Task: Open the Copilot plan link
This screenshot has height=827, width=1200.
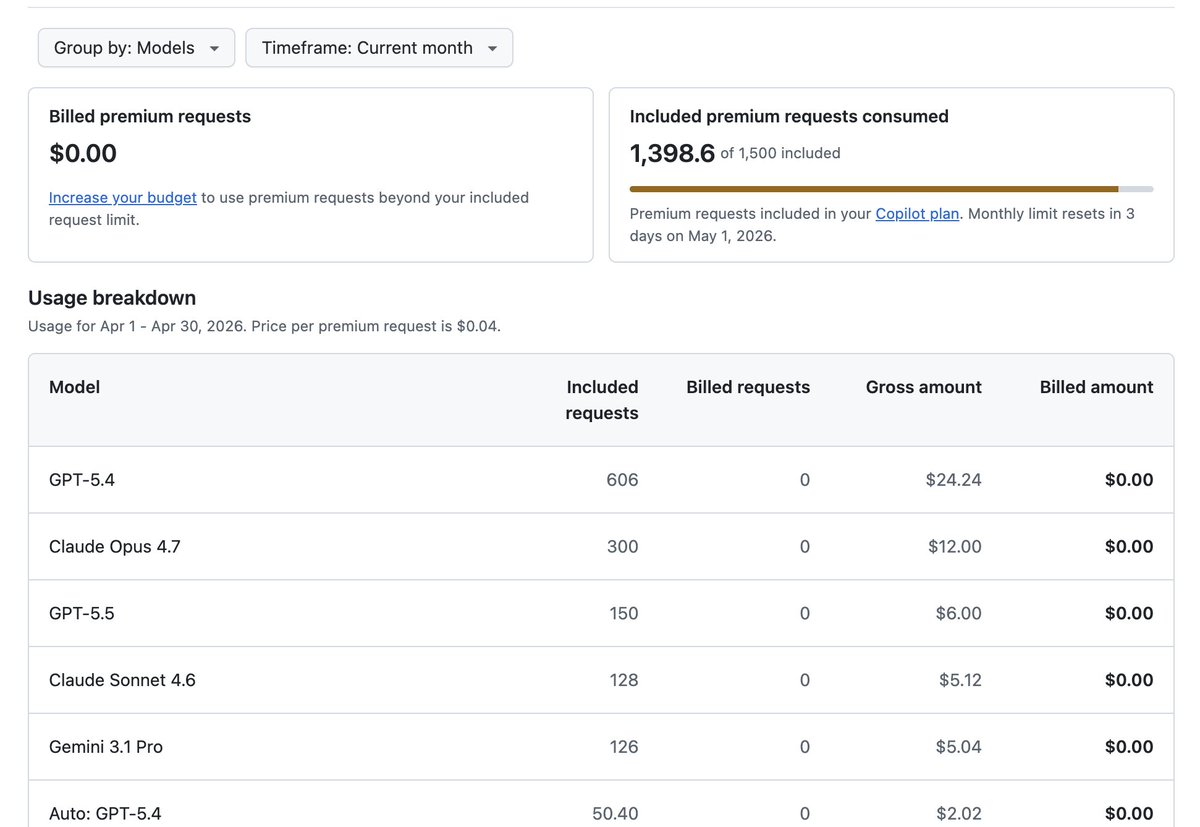Action: pos(917,213)
